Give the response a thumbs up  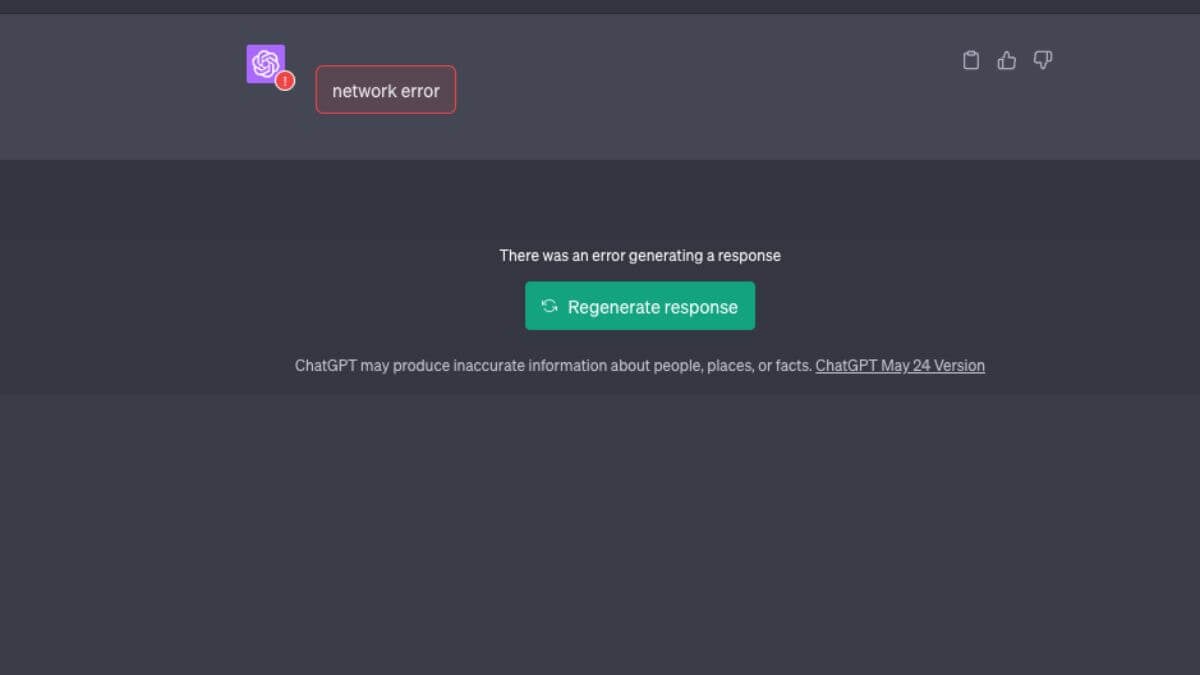coord(1007,61)
